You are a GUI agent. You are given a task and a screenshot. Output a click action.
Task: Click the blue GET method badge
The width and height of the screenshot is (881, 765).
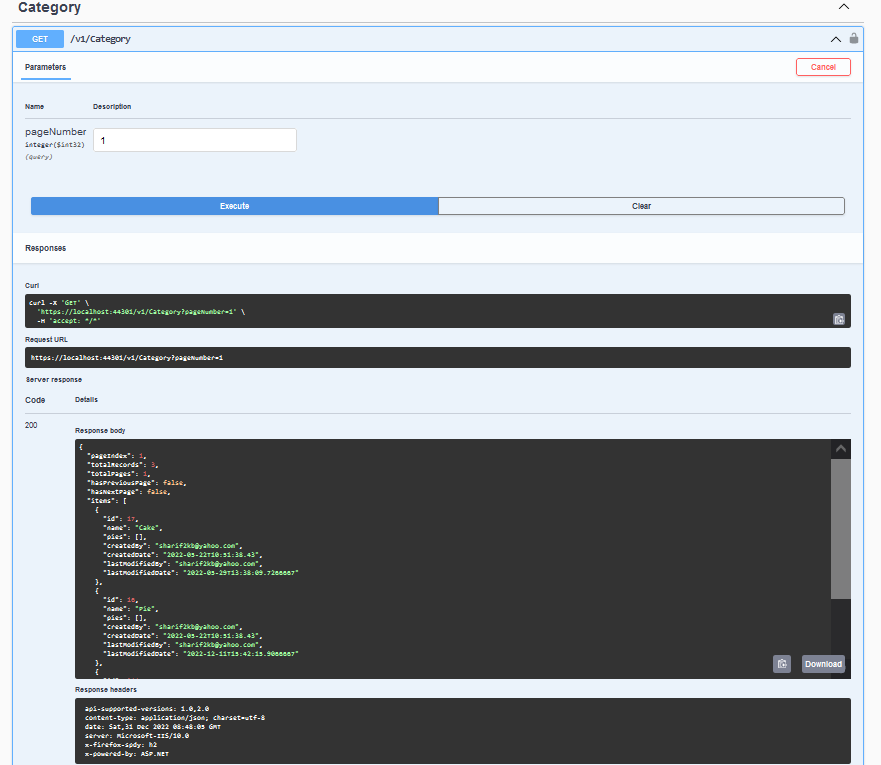(40, 39)
